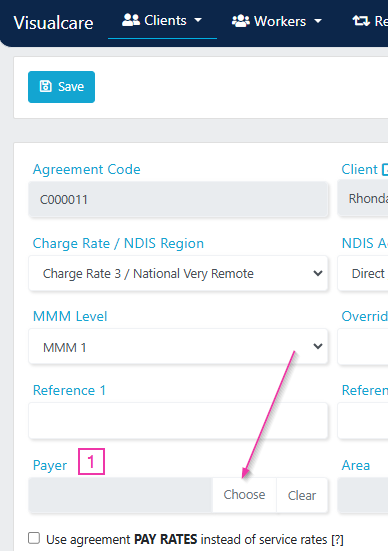
Task: Open the Workers menu
Action: pyautogui.click(x=277, y=21)
